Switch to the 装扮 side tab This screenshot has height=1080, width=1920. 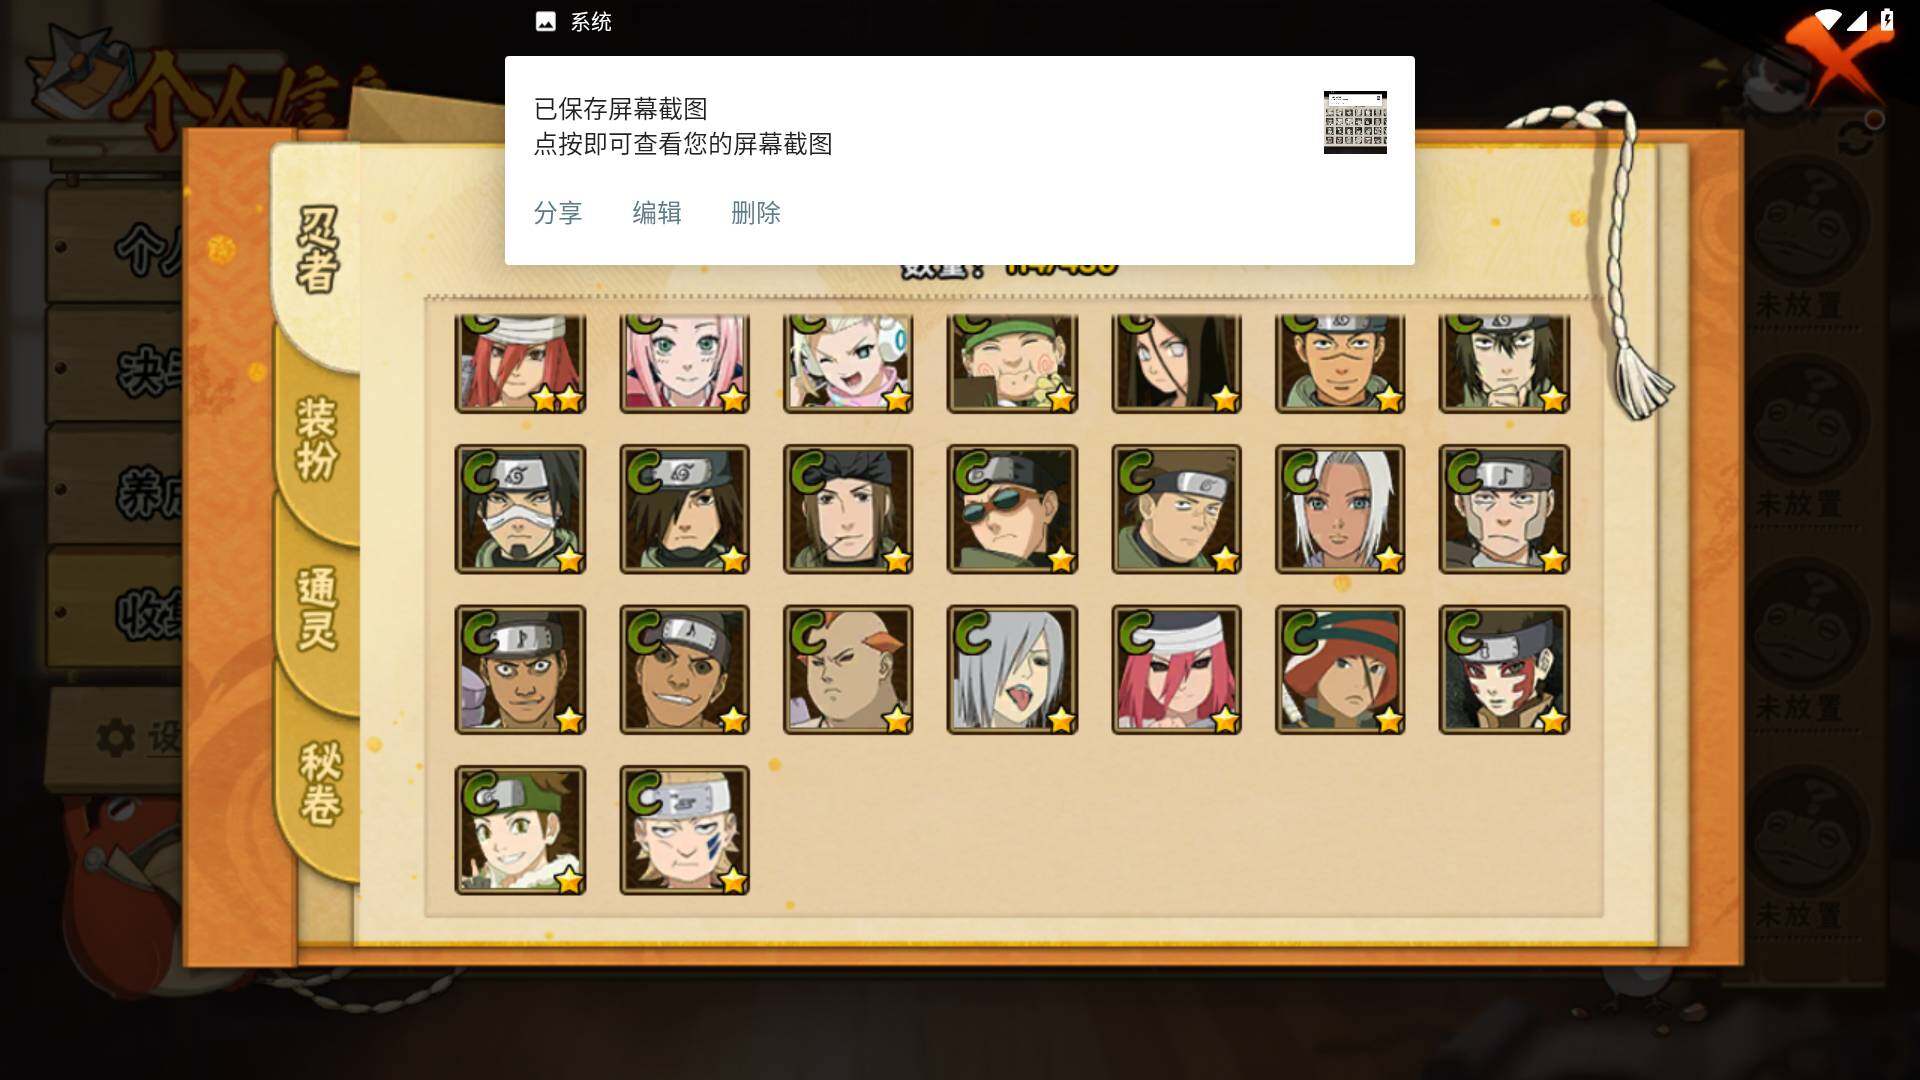pos(317,438)
